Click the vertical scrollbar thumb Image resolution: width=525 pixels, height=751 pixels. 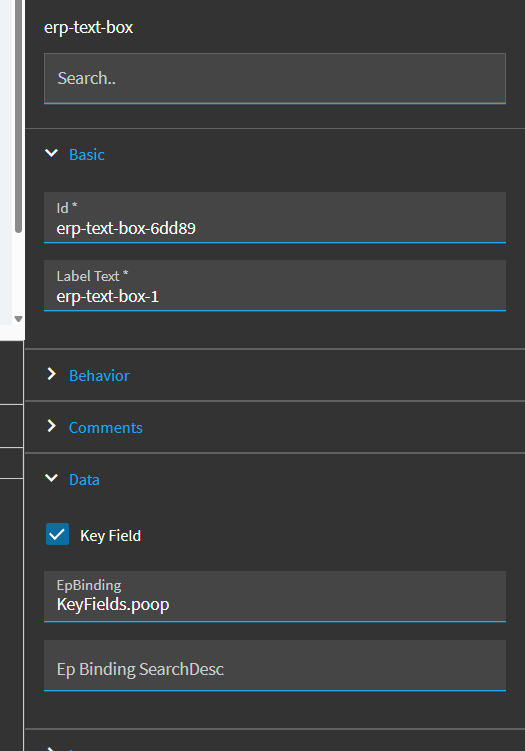pos(18,116)
